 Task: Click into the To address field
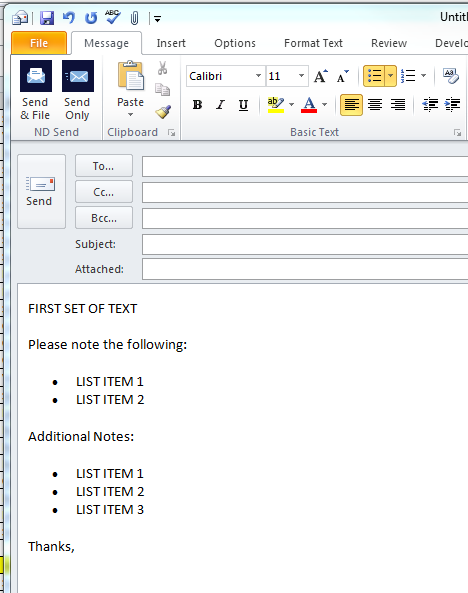coord(305,167)
